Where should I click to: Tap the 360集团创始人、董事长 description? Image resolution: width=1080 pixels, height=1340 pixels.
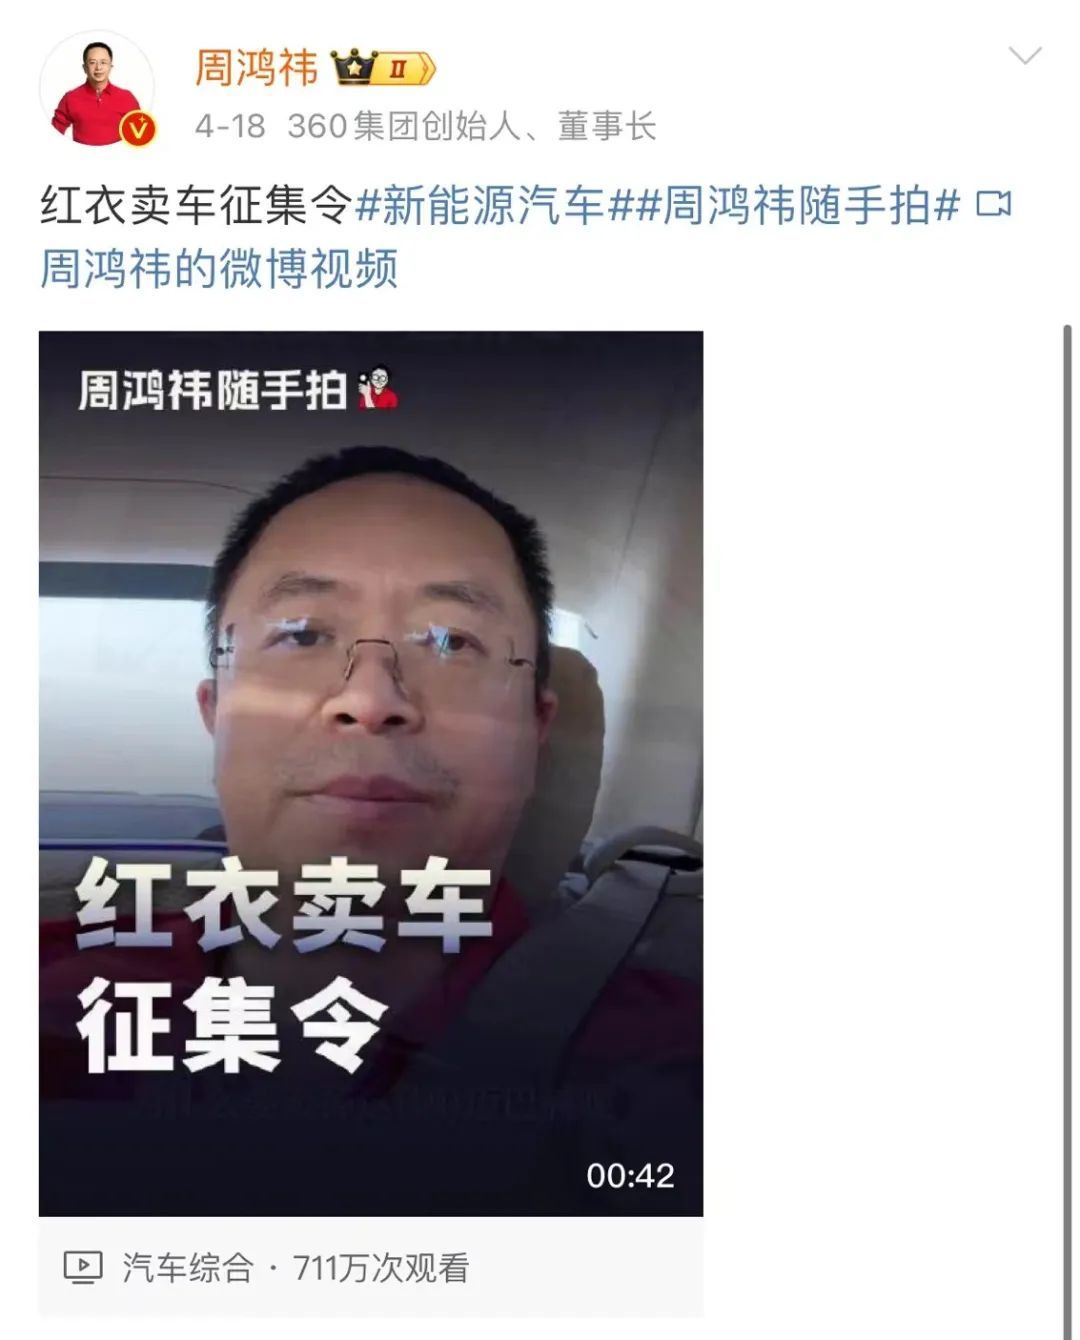tap(471, 126)
